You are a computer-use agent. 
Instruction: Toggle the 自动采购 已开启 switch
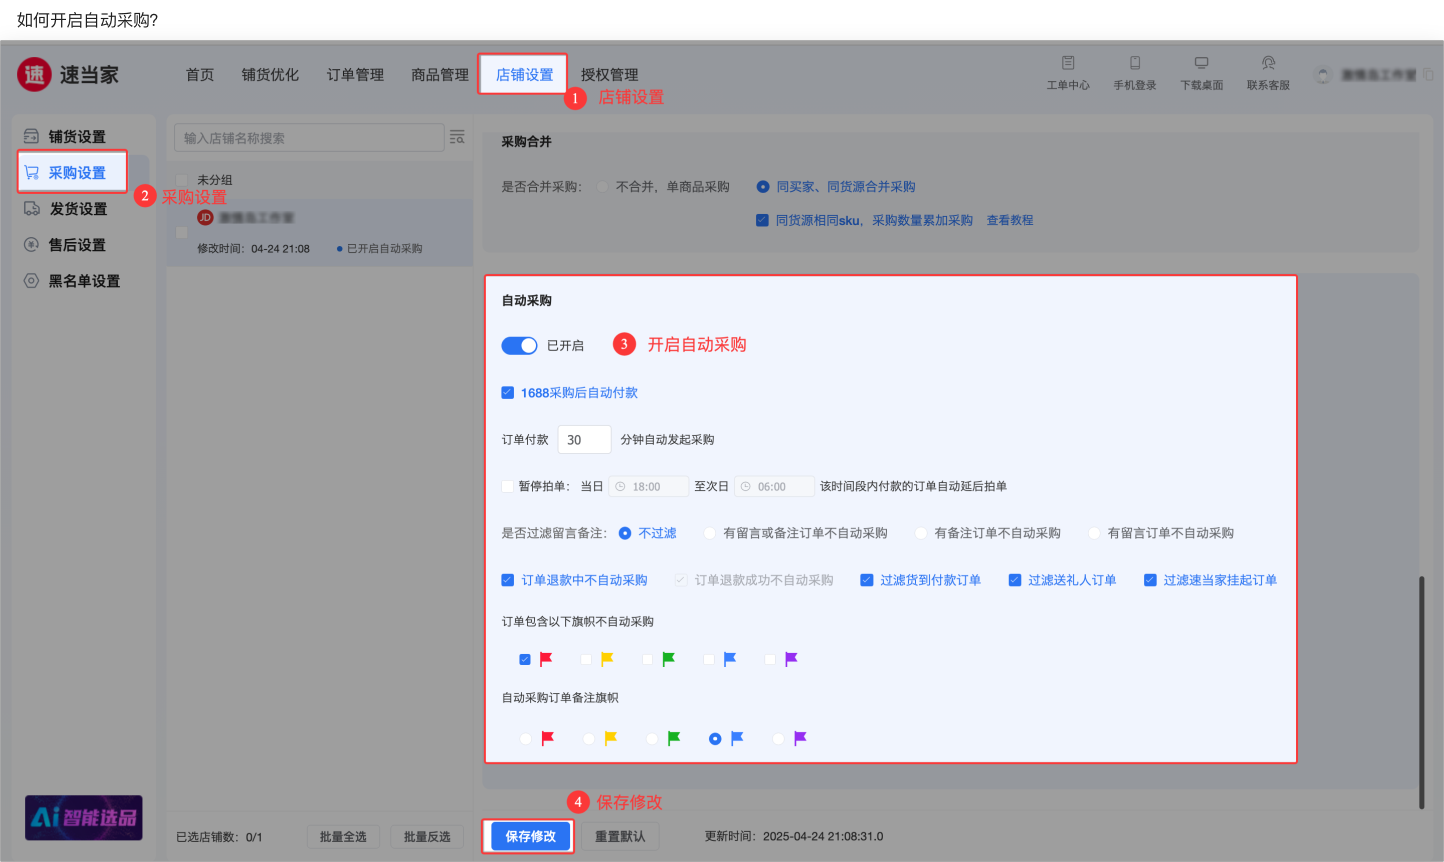coord(519,345)
